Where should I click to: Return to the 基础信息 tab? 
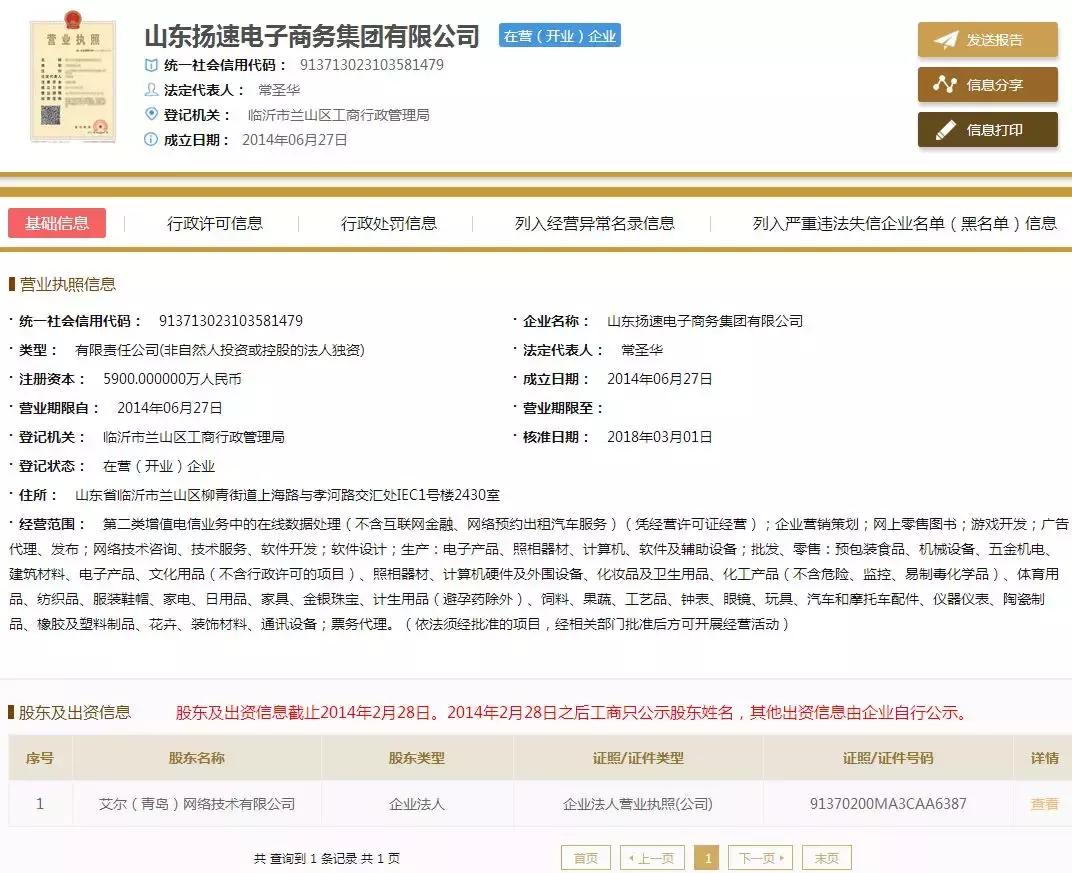click(55, 223)
